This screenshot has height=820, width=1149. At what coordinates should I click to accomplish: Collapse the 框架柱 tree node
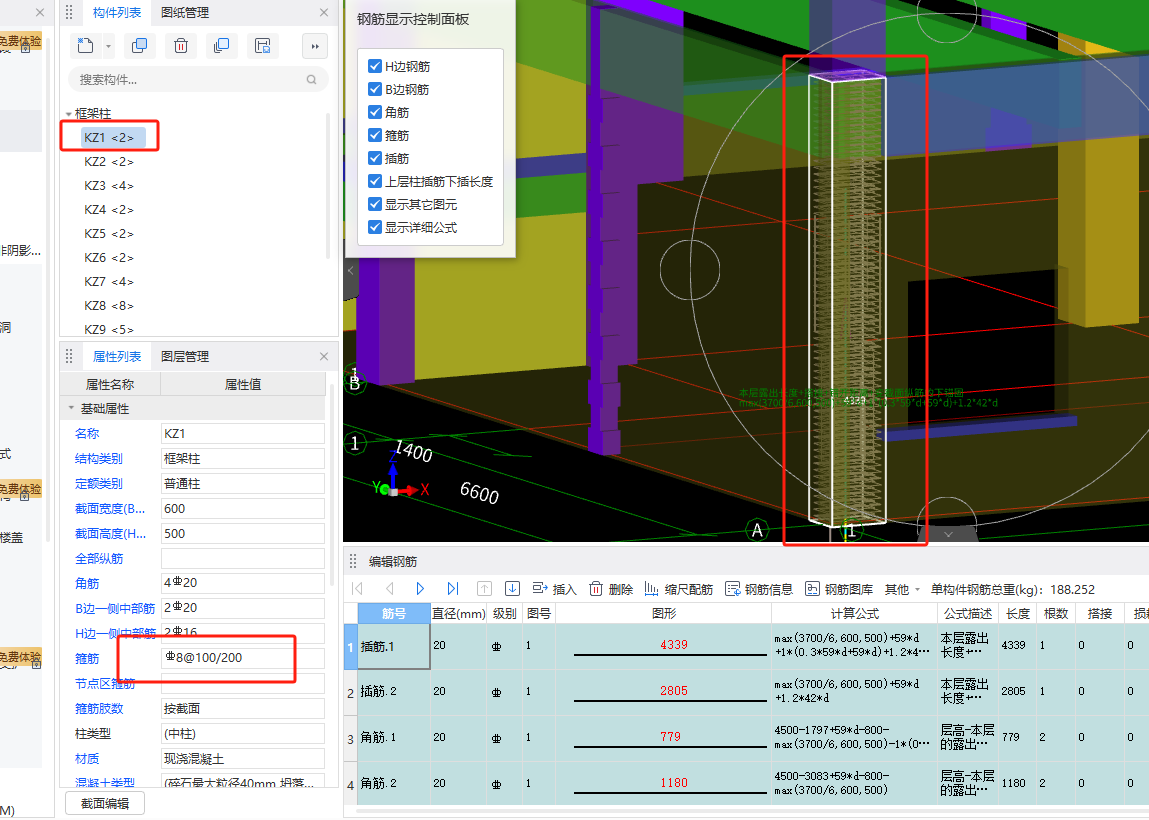point(69,114)
